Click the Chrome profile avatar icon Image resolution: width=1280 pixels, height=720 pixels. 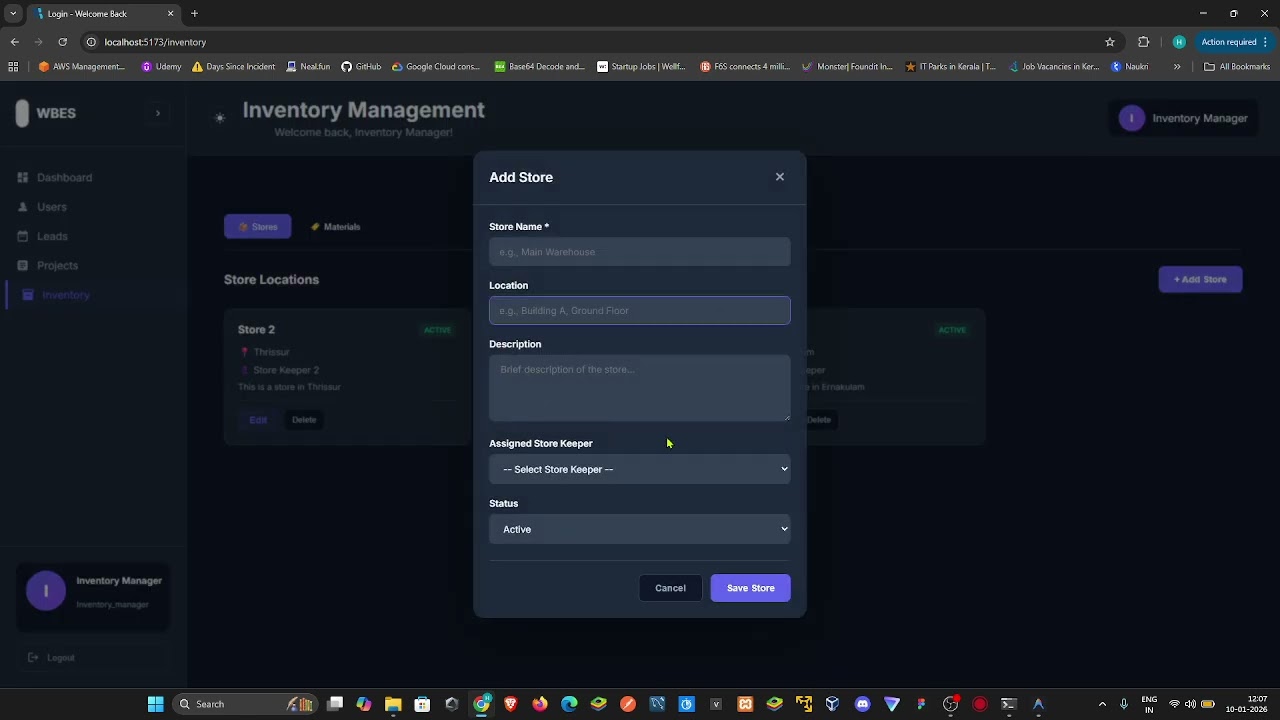(1179, 42)
